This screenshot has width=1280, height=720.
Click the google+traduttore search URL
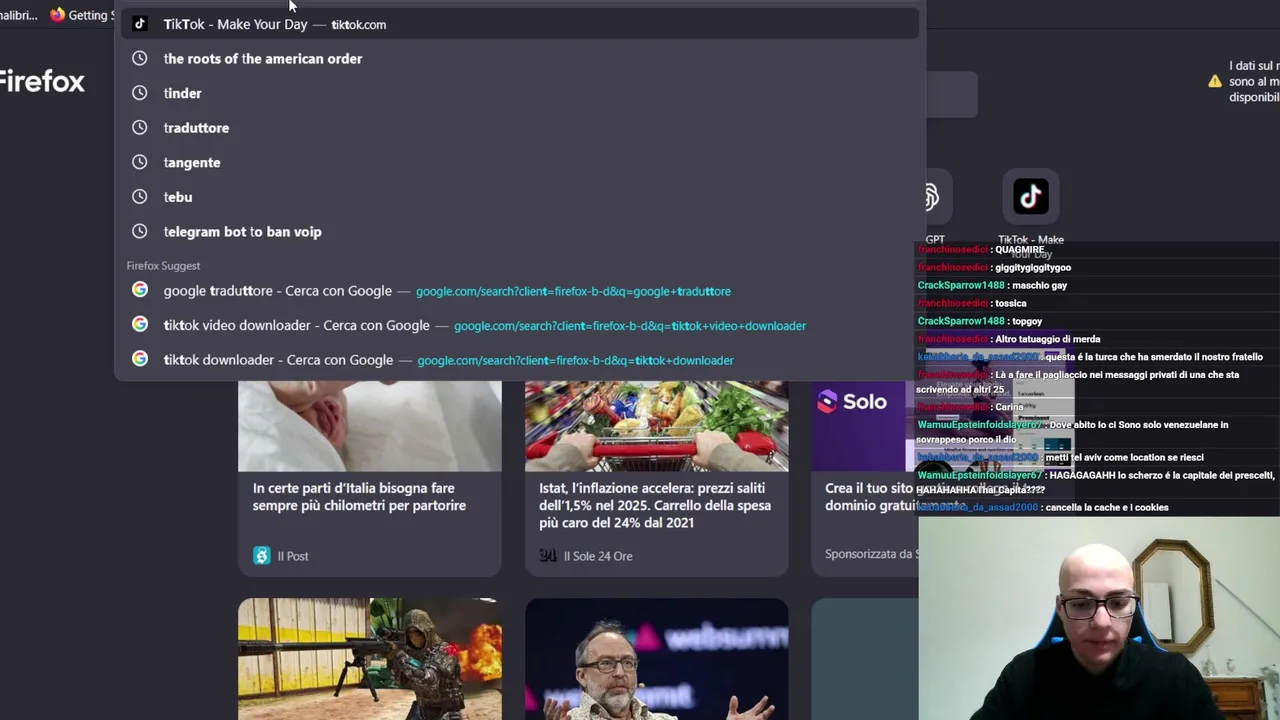coord(573,291)
